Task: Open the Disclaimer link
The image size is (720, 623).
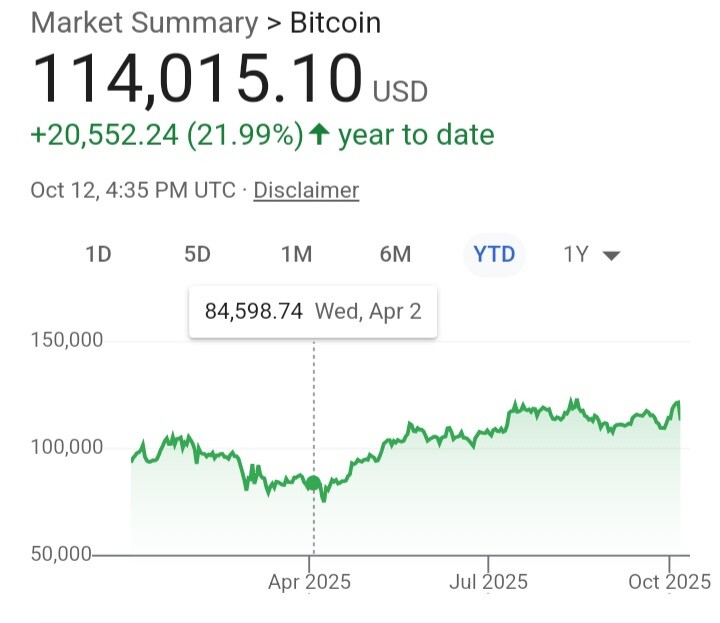Action: point(306,190)
